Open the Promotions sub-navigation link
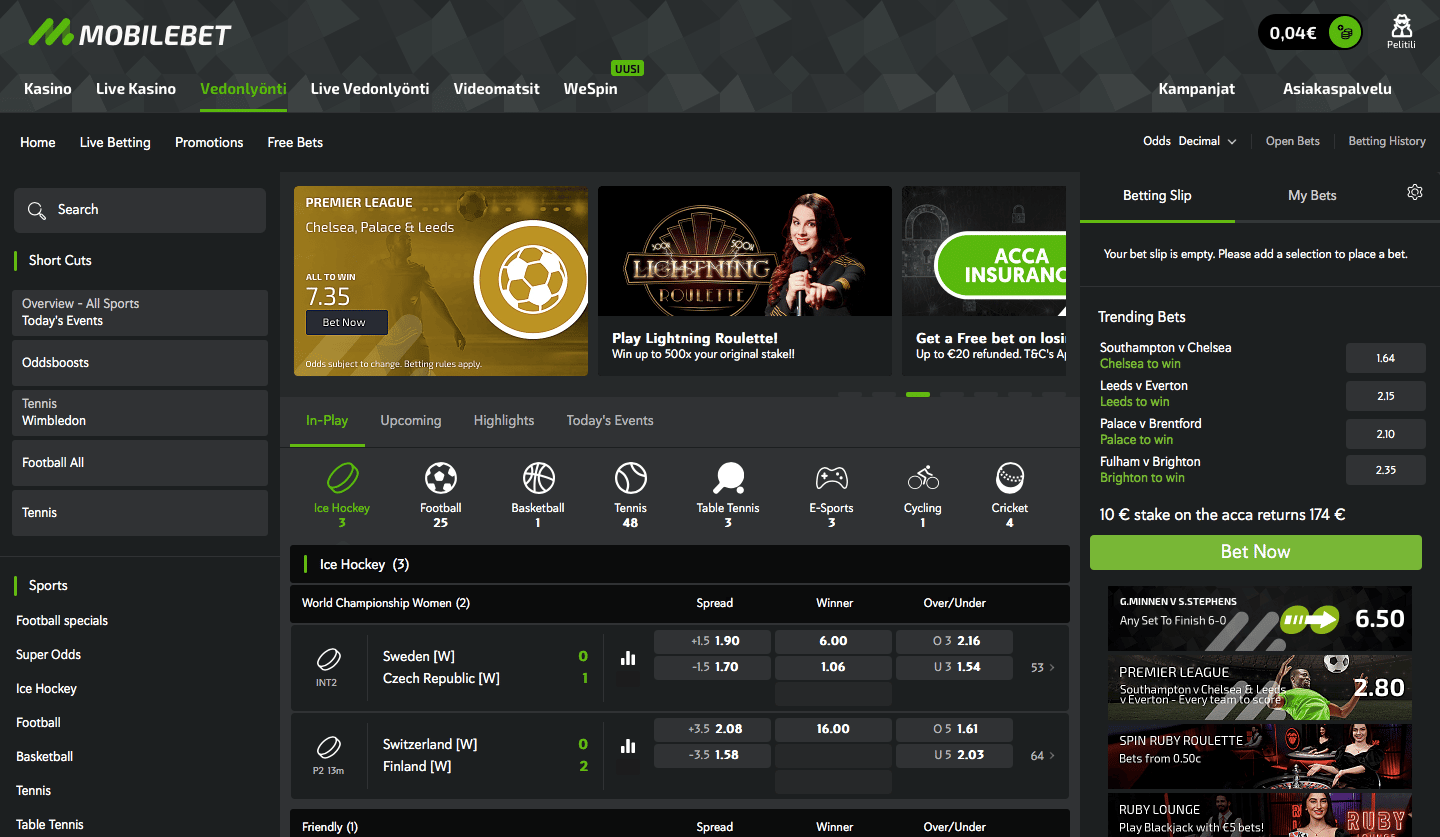The height and width of the screenshot is (837, 1440). tap(209, 142)
